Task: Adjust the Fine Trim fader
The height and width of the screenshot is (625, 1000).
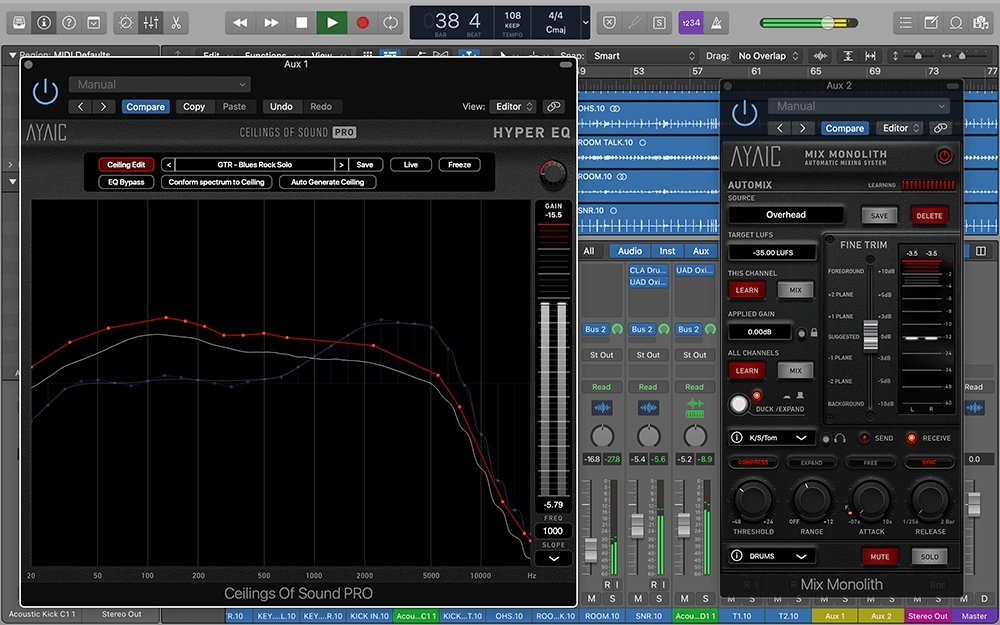Action: click(870, 336)
